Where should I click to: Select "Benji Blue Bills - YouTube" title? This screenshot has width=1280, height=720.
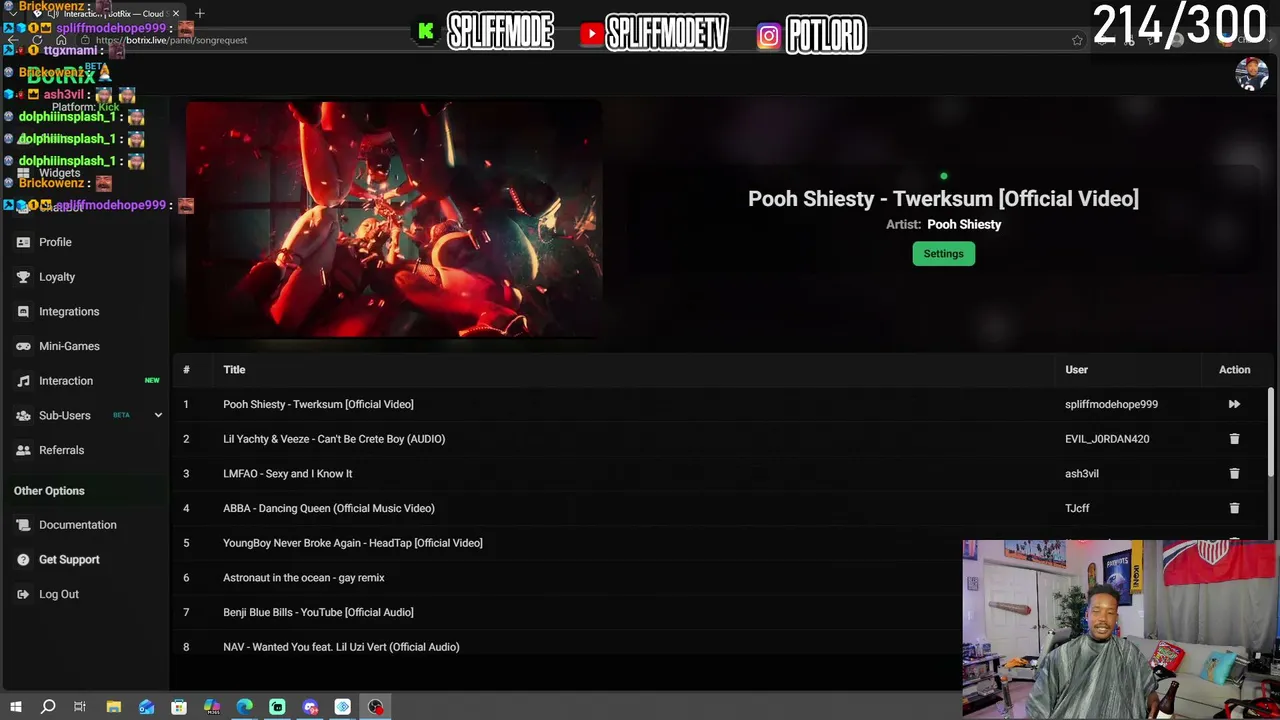[318, 612]
